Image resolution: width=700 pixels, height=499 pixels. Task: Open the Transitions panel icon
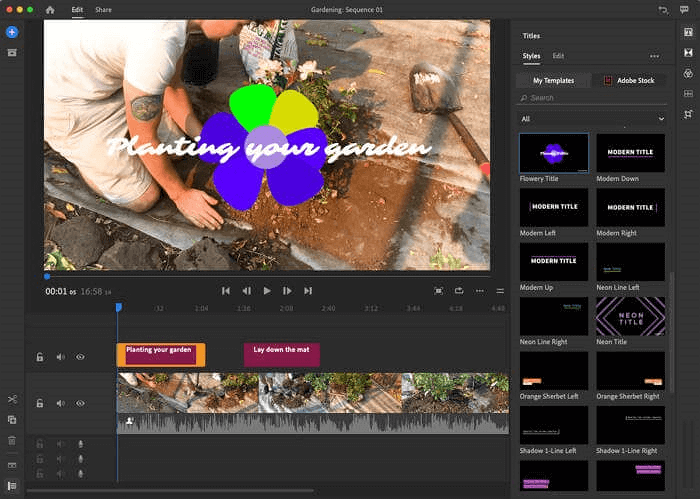[688, 52]
